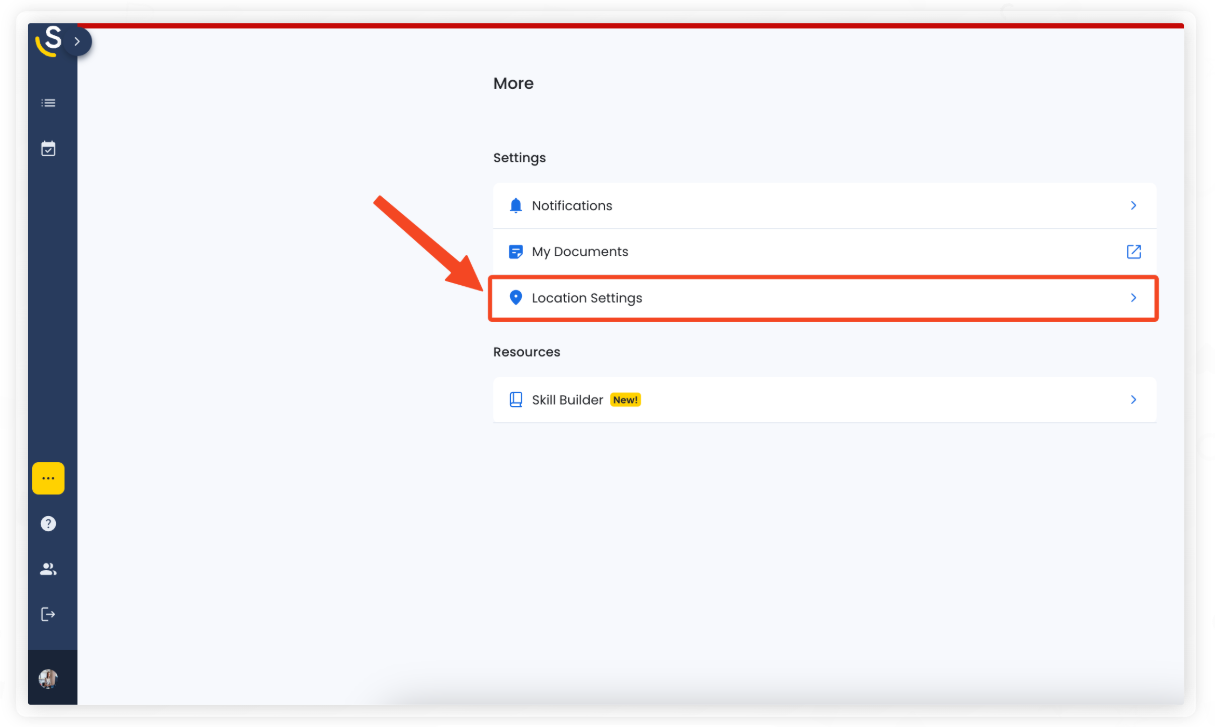Click My Documents external link icon
This screenshot has width=1215, height=727.
tap(1133, 252)
